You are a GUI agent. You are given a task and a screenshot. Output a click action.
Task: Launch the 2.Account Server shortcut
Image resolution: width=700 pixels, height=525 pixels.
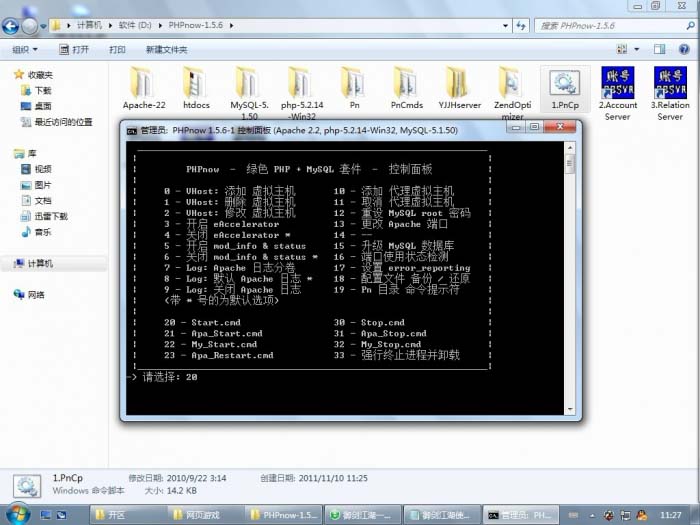pos(617,84)
